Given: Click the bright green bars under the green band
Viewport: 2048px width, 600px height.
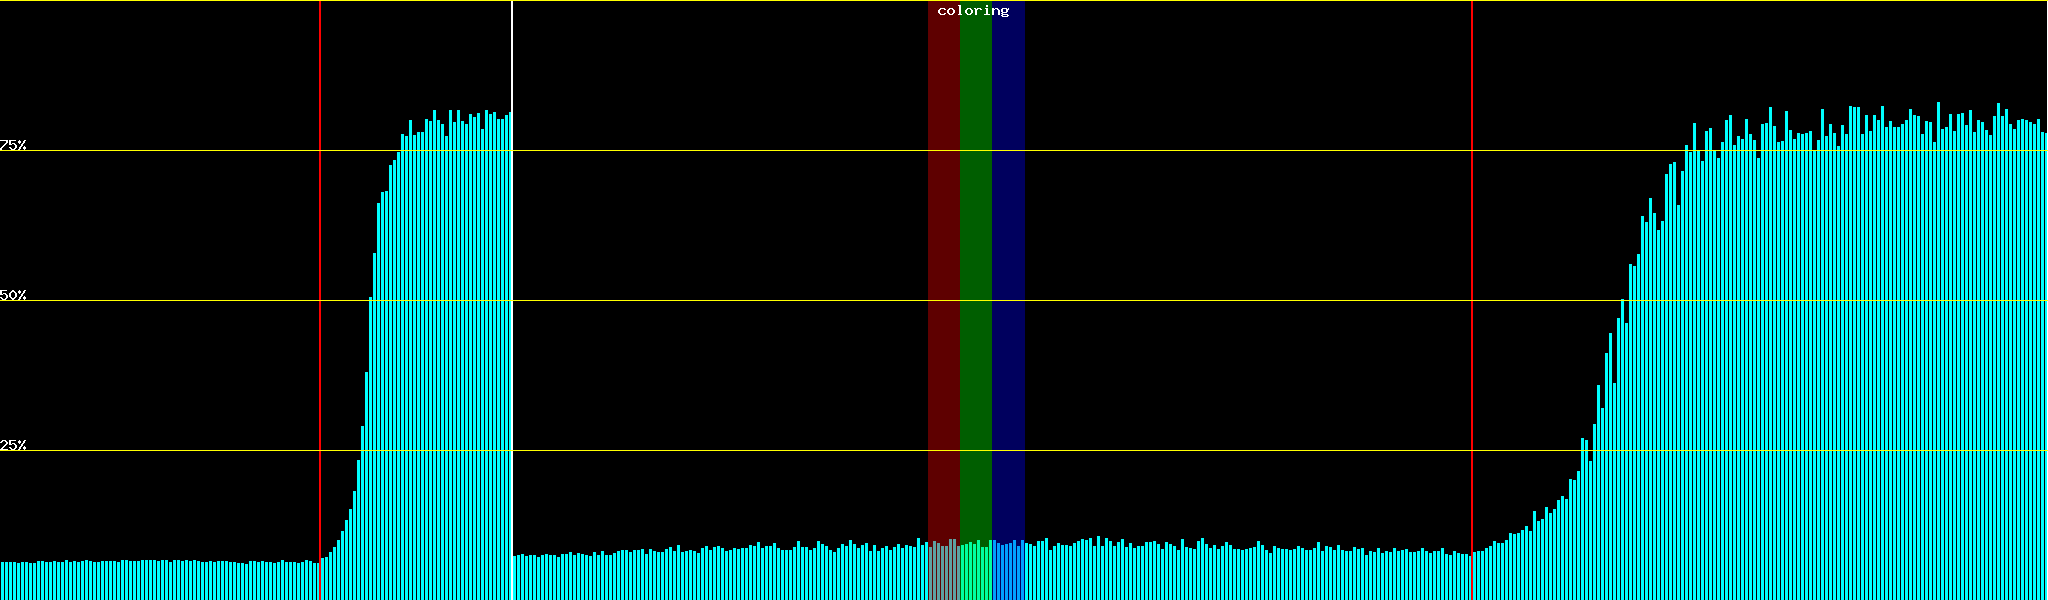Looking at the screenshot, I should pos(975,572).
